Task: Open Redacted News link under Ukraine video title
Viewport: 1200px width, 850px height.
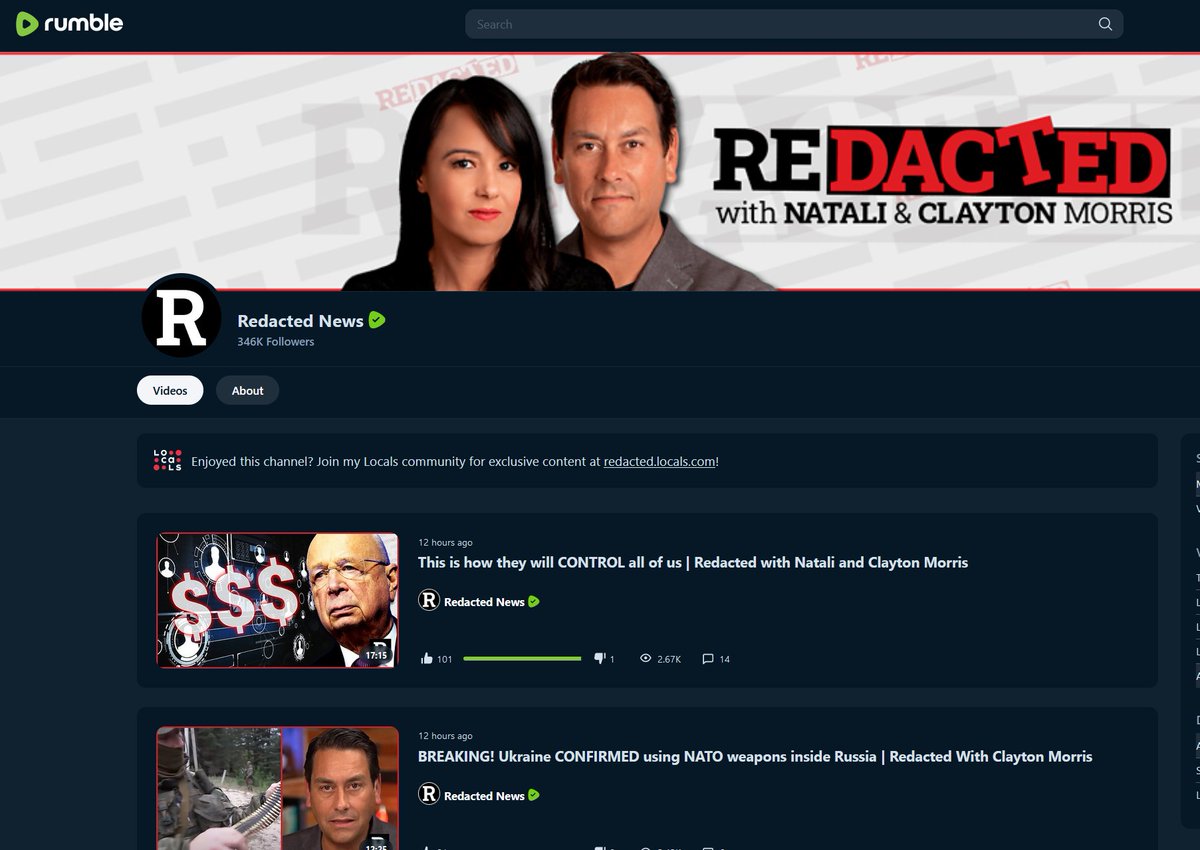Action: pos(484,796)
